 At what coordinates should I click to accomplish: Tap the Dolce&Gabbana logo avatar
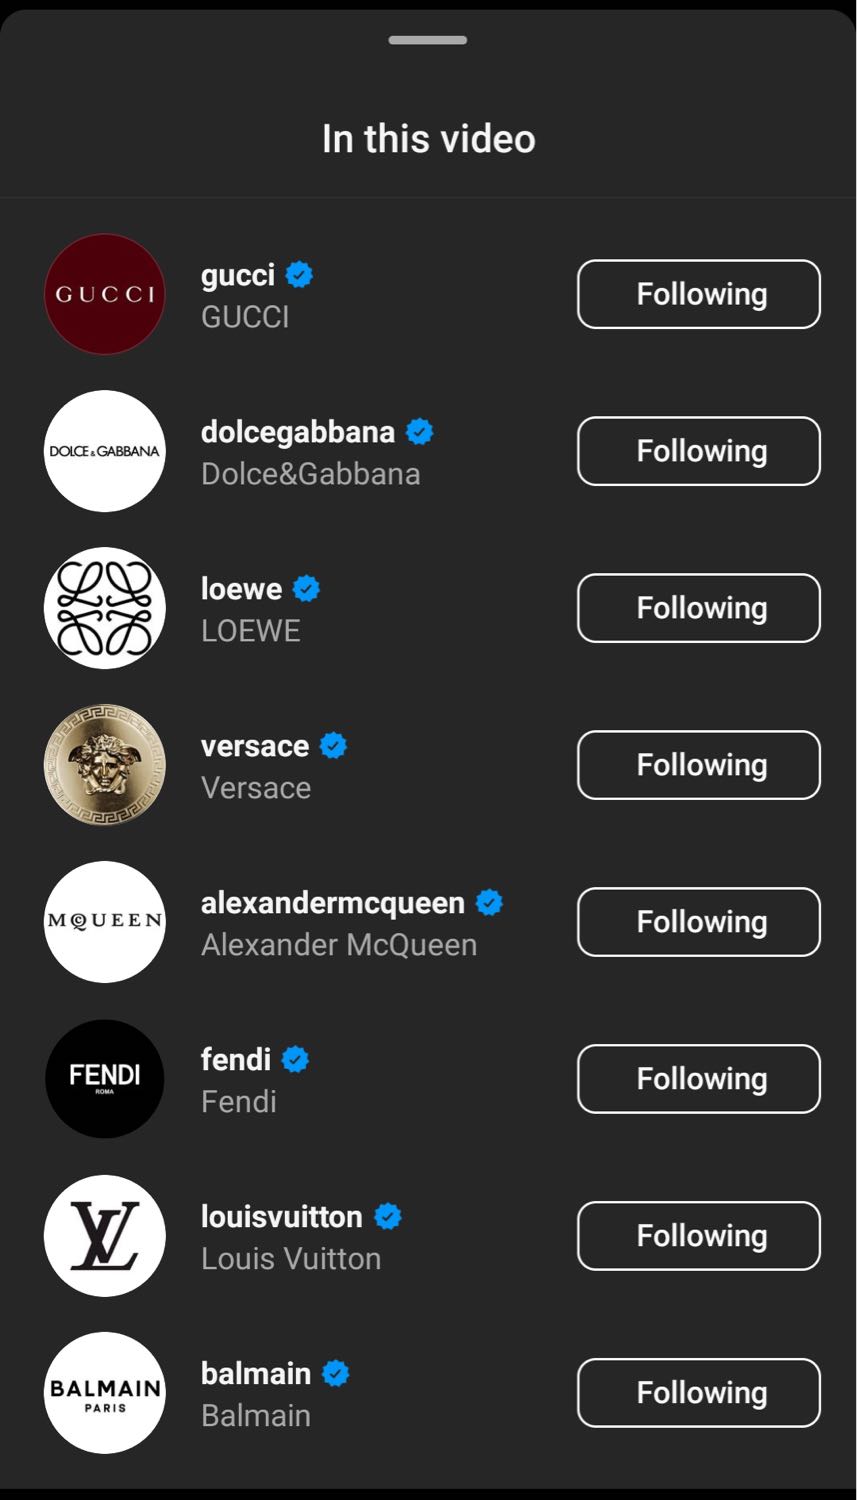[105, 451]
